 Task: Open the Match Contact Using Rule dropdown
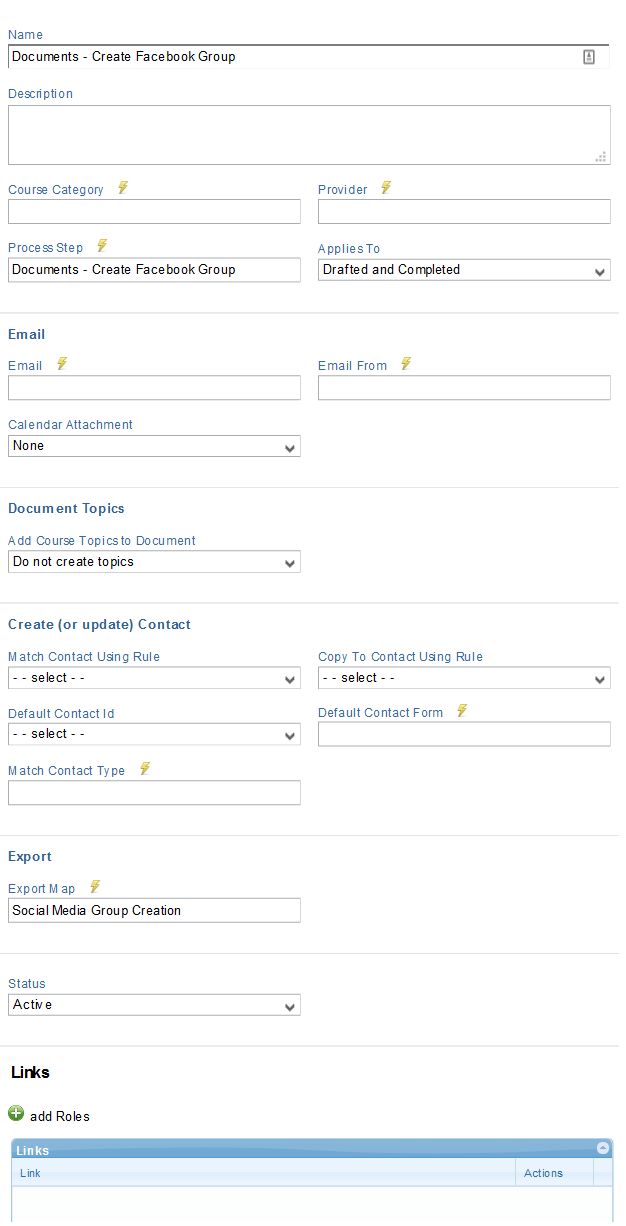(154, 678)
